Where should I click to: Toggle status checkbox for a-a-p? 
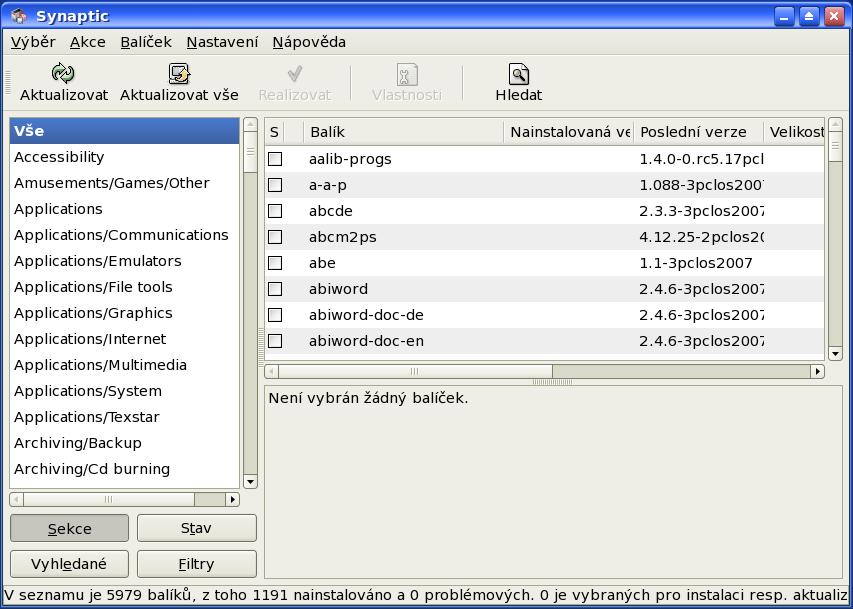coord(275,185)
